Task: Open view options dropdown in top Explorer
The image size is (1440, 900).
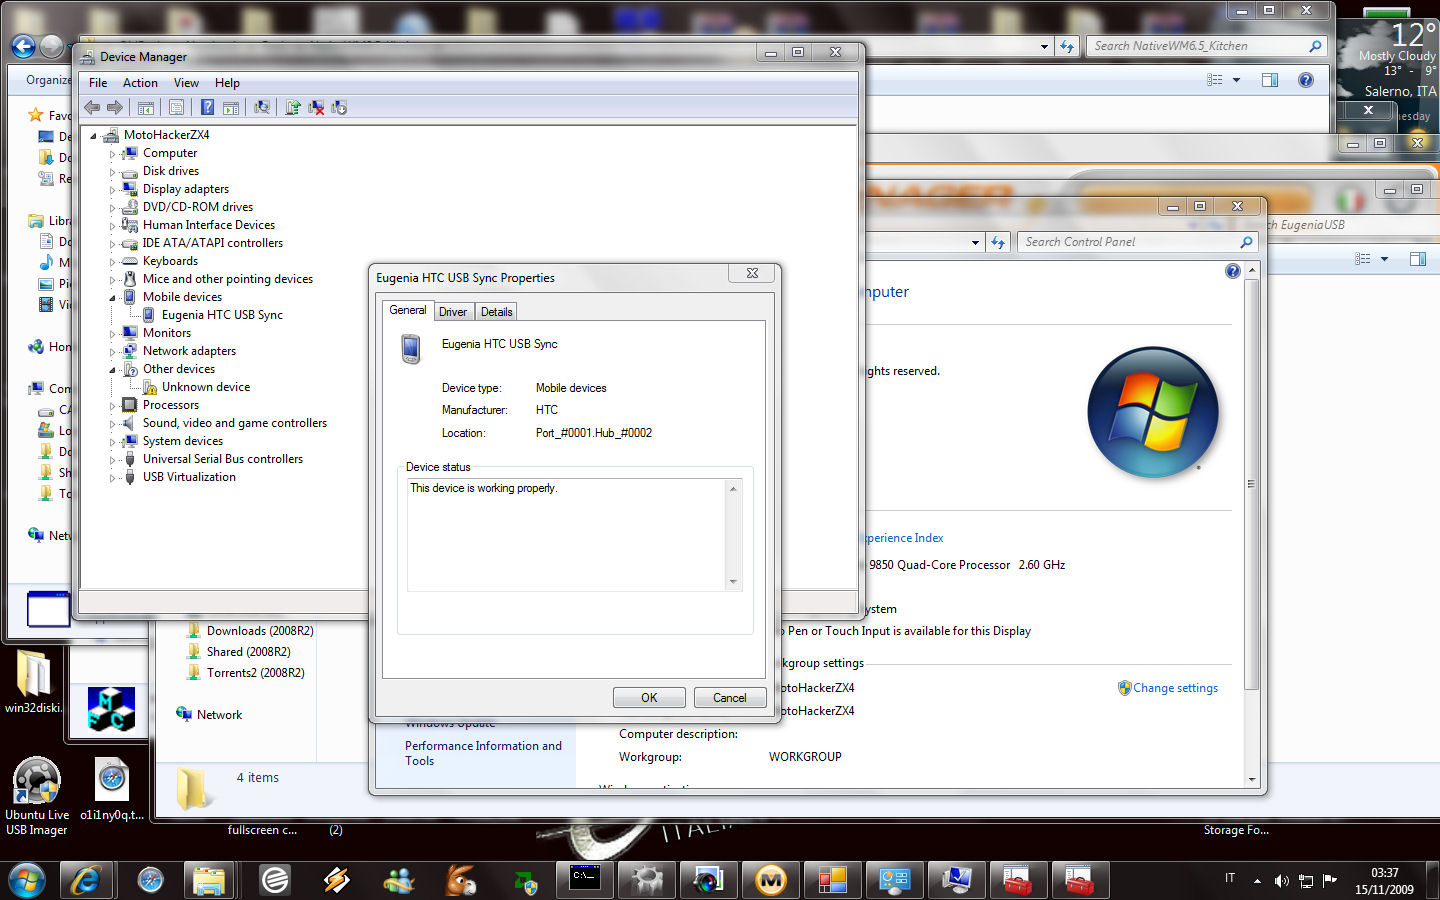Action: click(1236, 80)
